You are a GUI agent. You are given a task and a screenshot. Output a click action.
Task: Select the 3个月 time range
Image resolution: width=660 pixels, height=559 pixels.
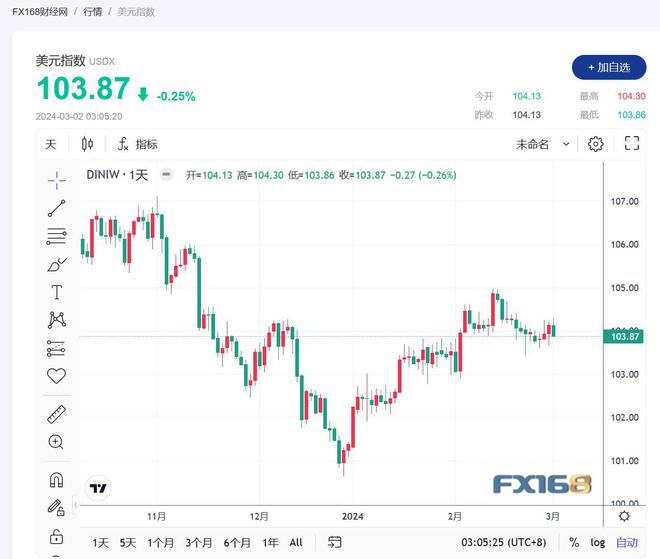199,542
